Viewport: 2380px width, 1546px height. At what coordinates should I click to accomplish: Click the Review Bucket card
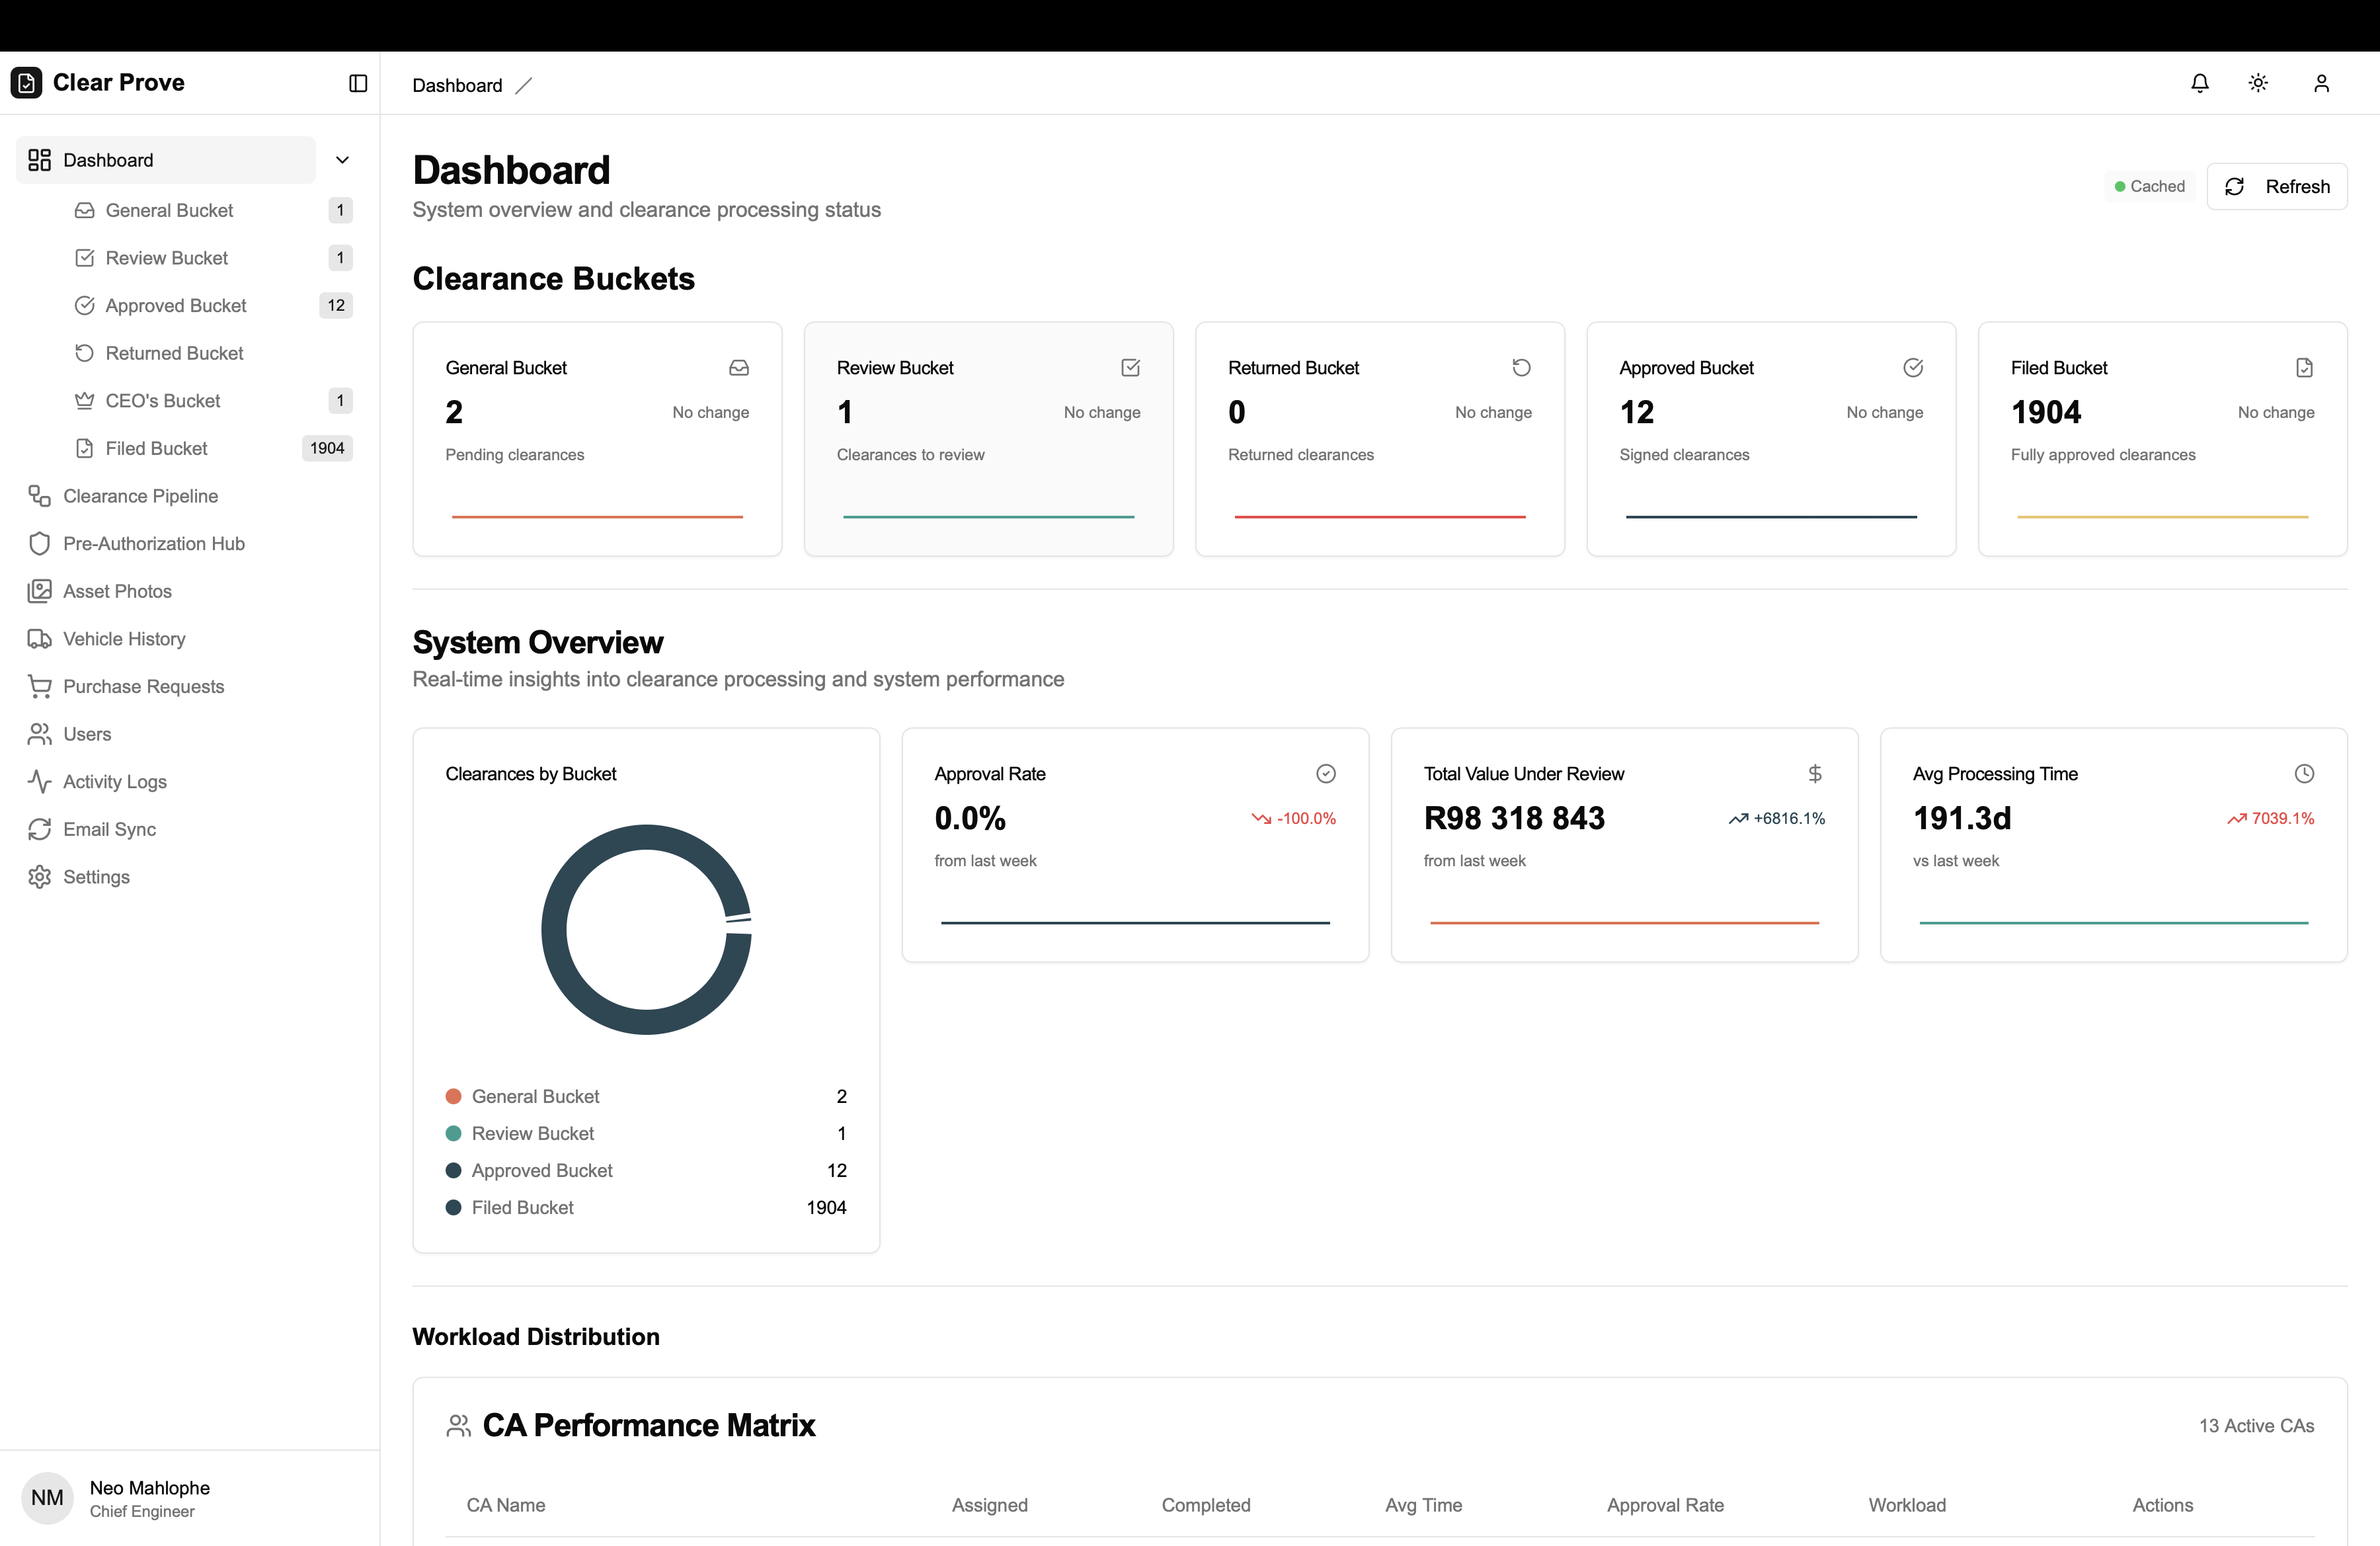click(x=988, y=439)
